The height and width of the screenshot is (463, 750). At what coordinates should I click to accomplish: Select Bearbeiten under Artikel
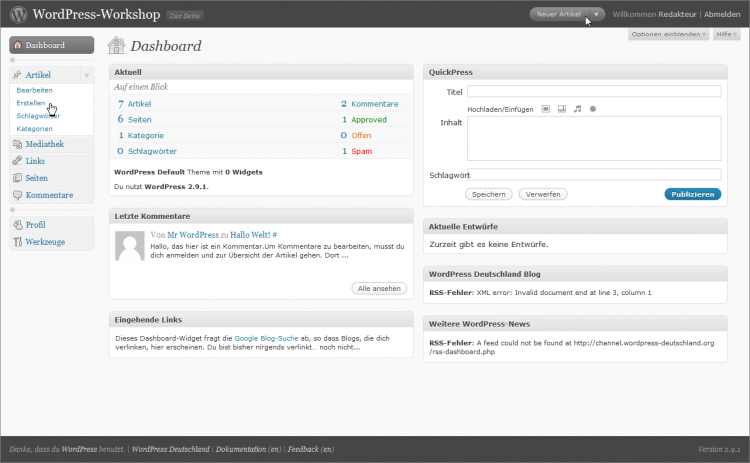coord(34,90)
